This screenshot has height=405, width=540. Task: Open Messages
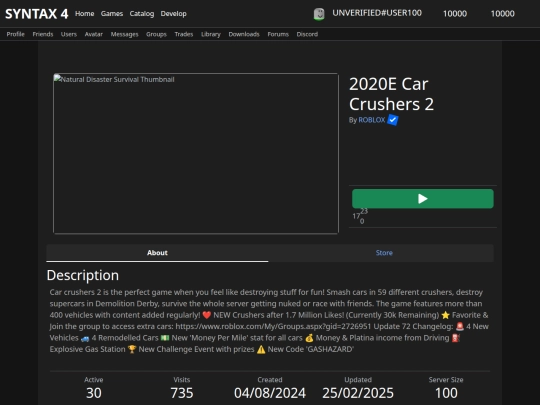pos(124,34)
